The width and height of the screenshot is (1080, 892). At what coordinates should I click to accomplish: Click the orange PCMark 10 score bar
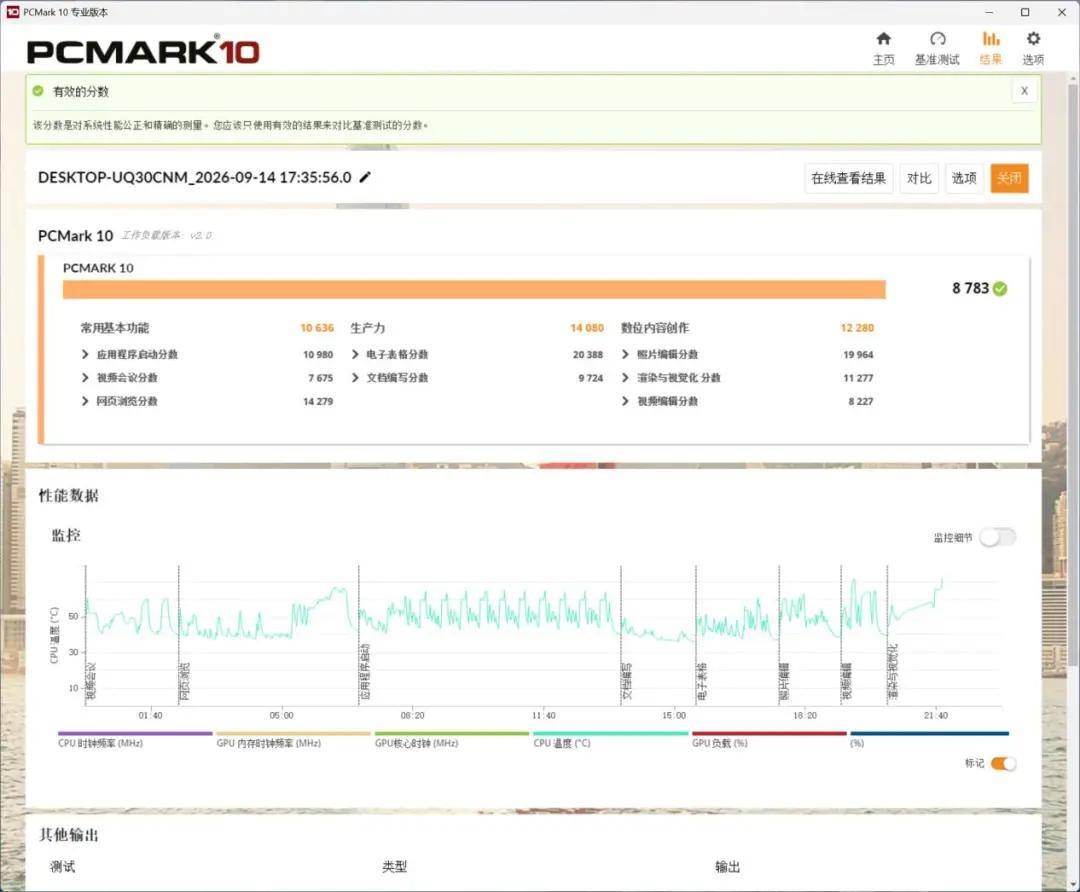474,289
